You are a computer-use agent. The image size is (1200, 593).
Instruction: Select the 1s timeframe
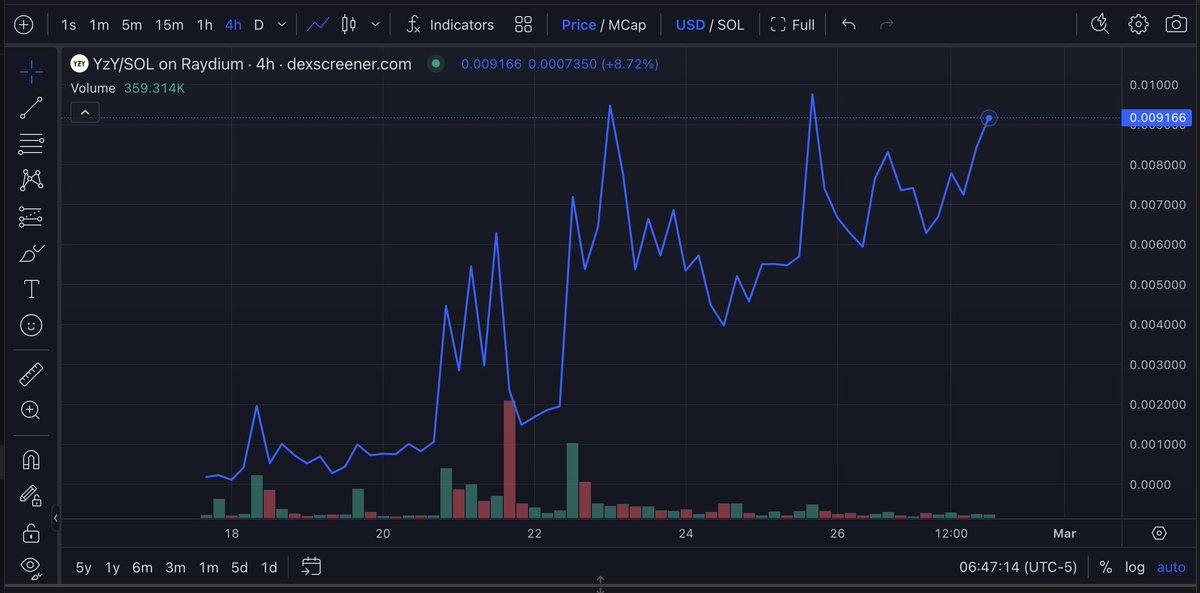pyautogui.click(x=68, y=24)
